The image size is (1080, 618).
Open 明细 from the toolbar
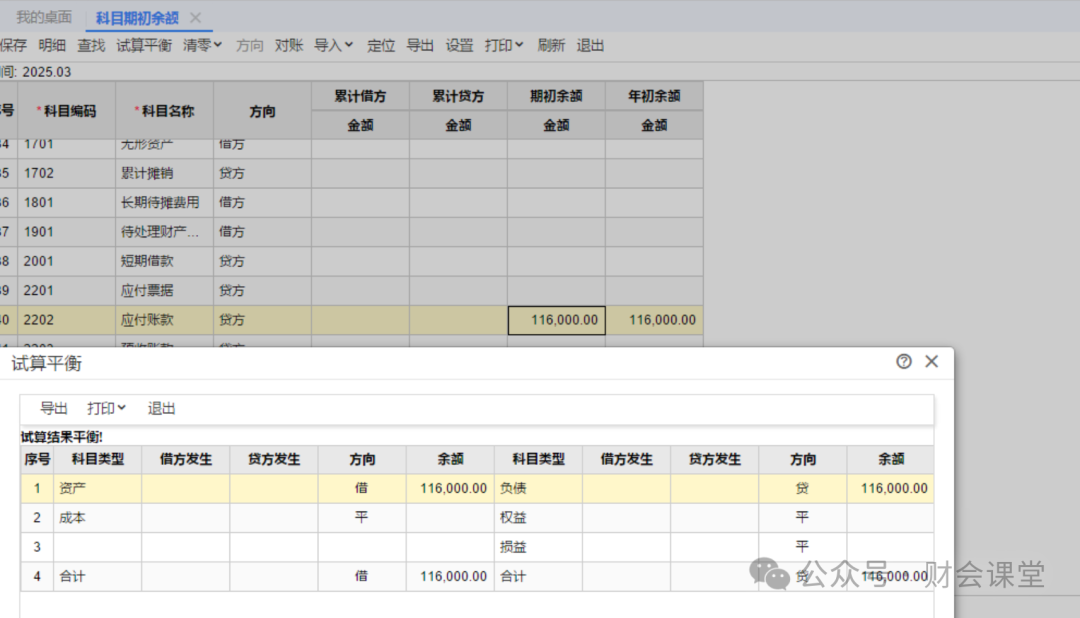click(x=52, y=45)
